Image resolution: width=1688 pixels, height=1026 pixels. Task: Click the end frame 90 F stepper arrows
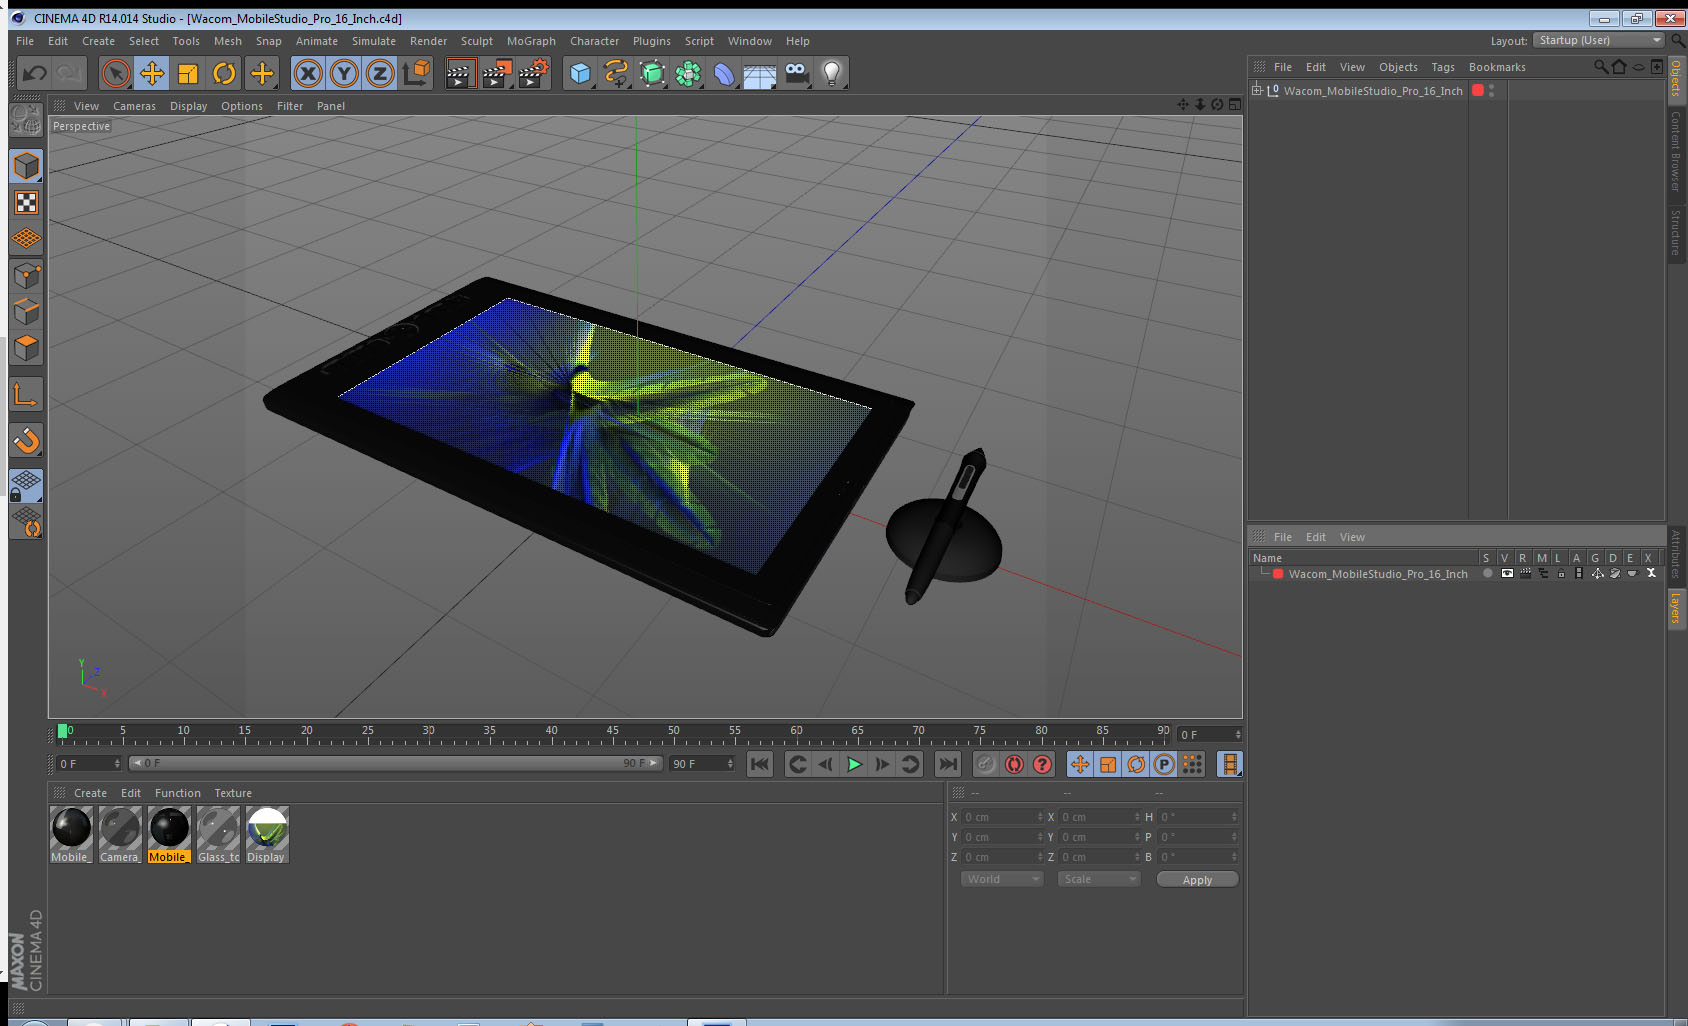point(730,764)
